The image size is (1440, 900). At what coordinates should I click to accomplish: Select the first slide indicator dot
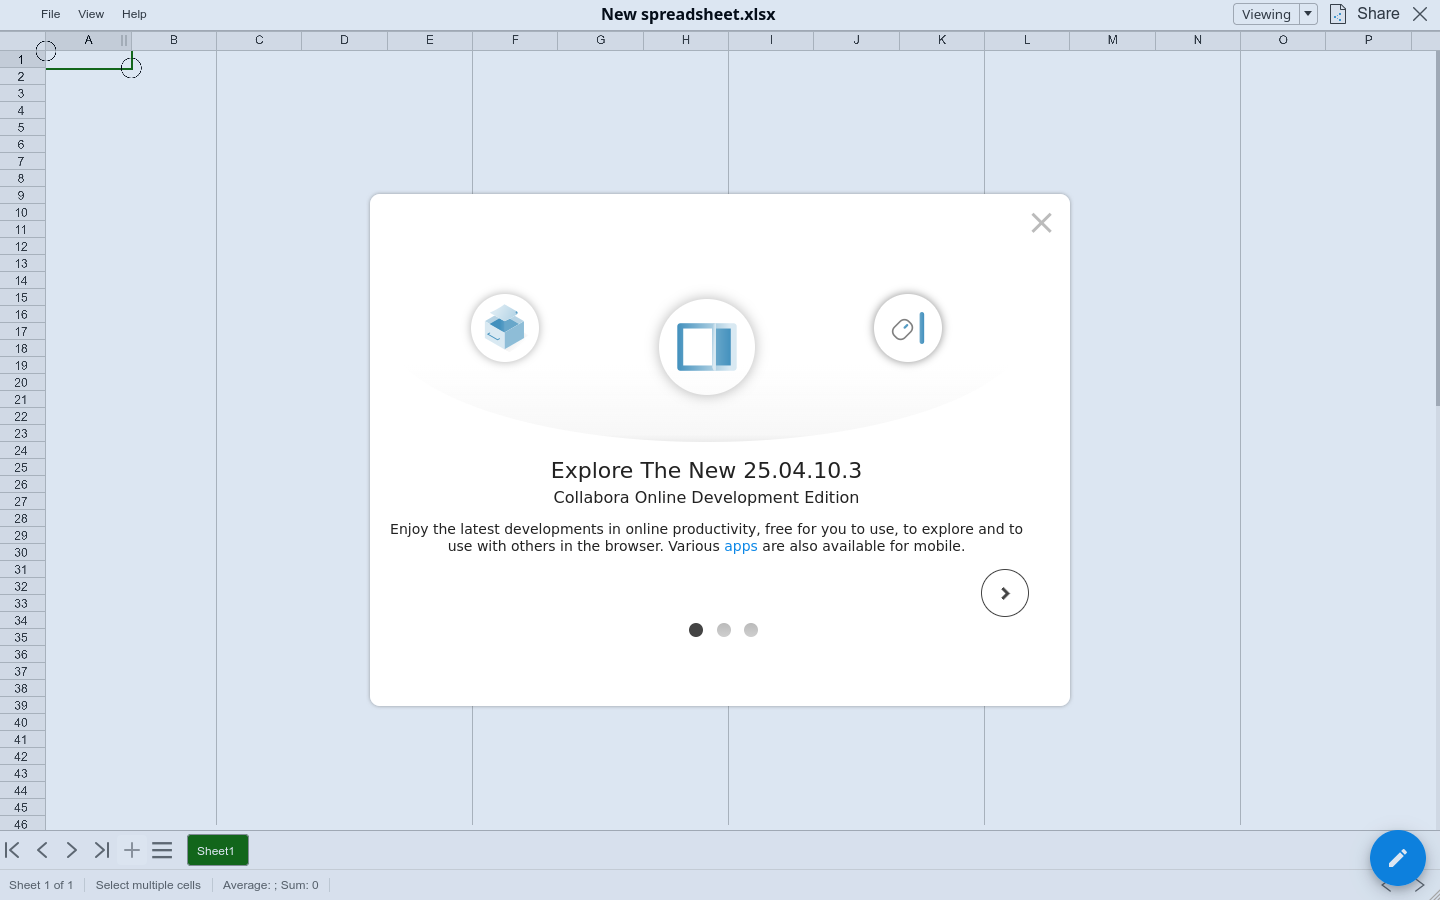click(x=696, y=630)
